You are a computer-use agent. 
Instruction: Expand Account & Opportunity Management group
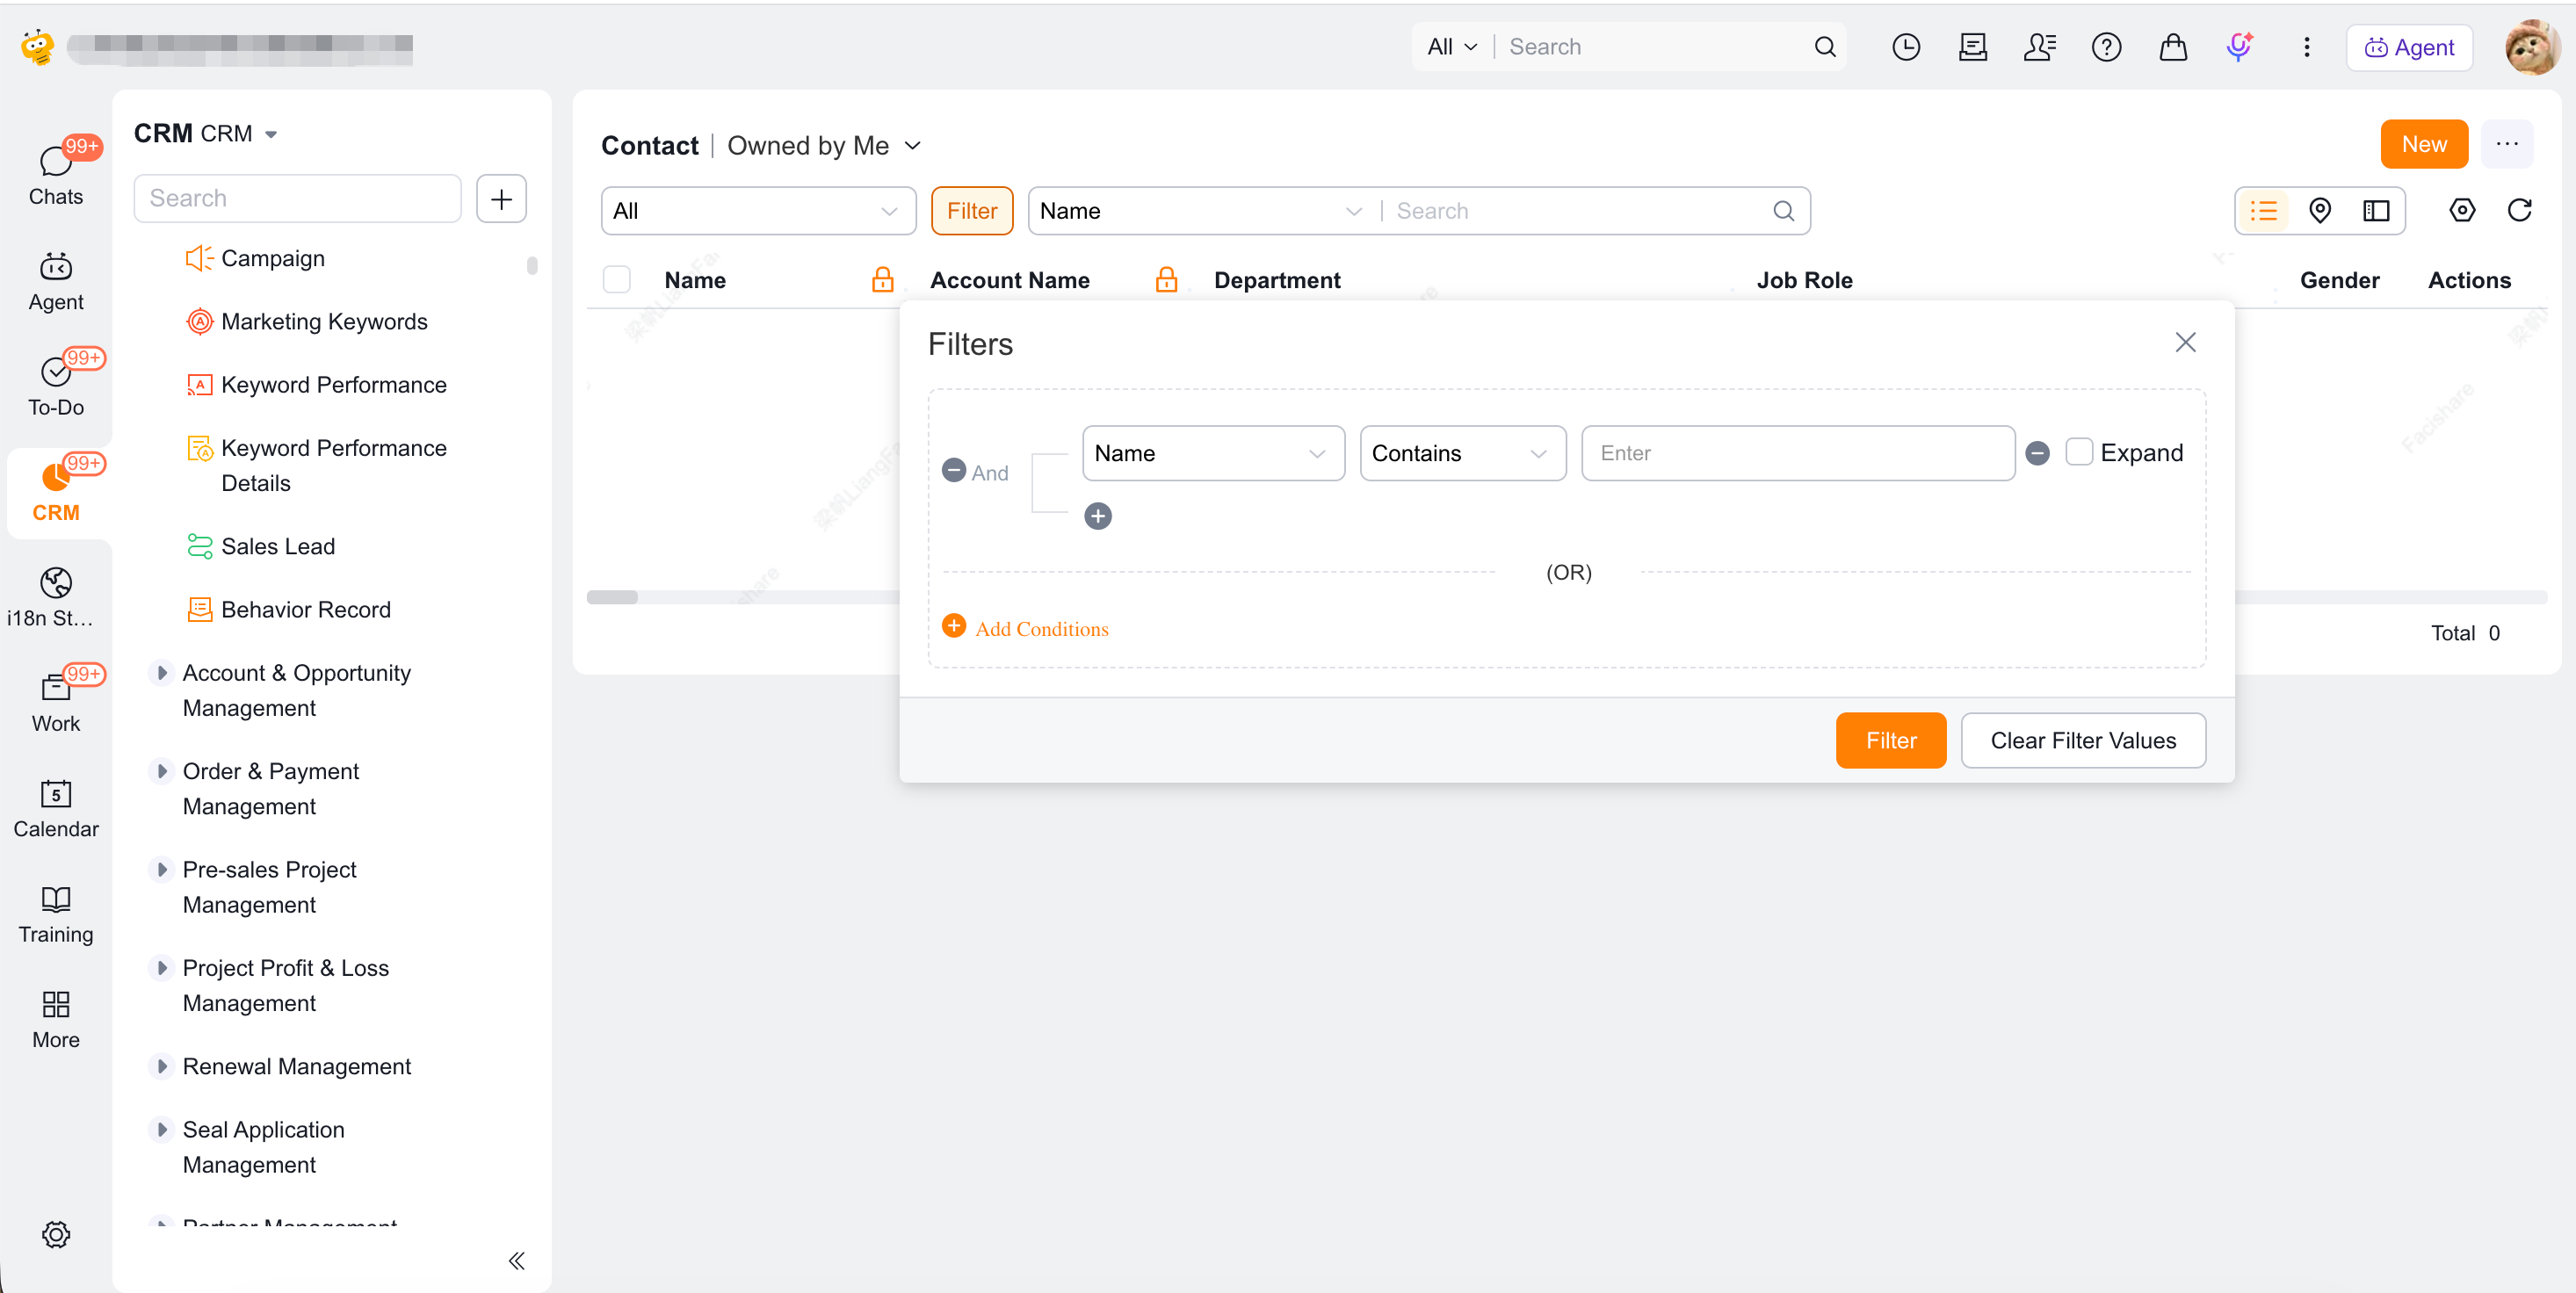point(162,673)
